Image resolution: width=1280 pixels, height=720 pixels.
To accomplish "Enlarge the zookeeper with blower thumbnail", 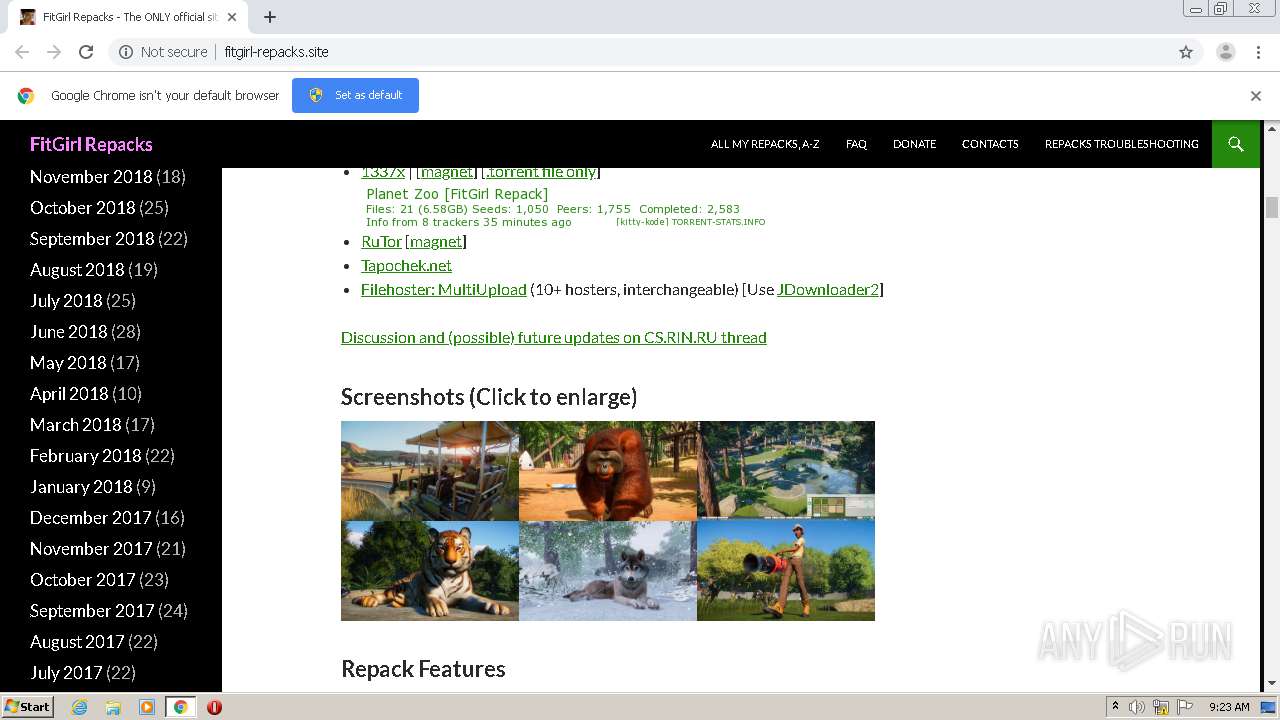I will pyautogui.click(x=786, y=571).
